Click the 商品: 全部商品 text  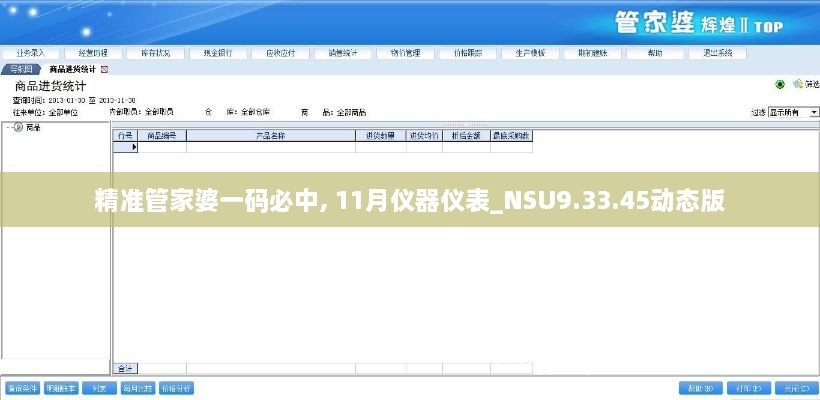coord(334,112)
